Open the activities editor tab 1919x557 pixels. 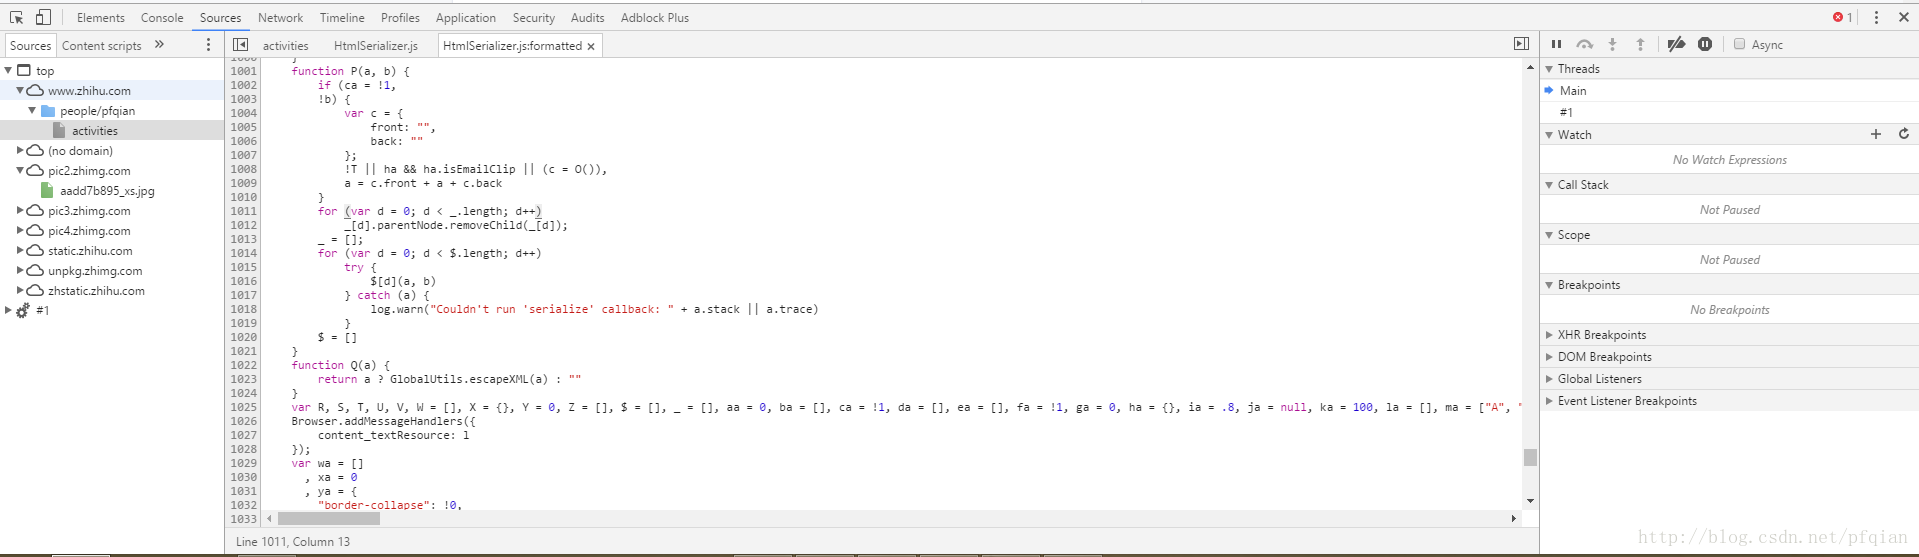click(x=286, y=46)
